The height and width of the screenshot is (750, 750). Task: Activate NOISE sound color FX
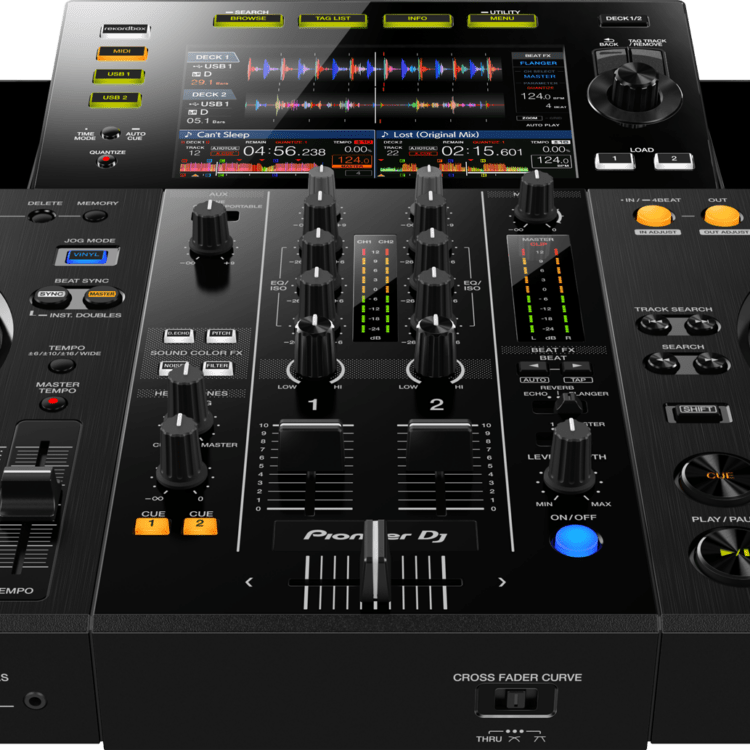point(173,367)
